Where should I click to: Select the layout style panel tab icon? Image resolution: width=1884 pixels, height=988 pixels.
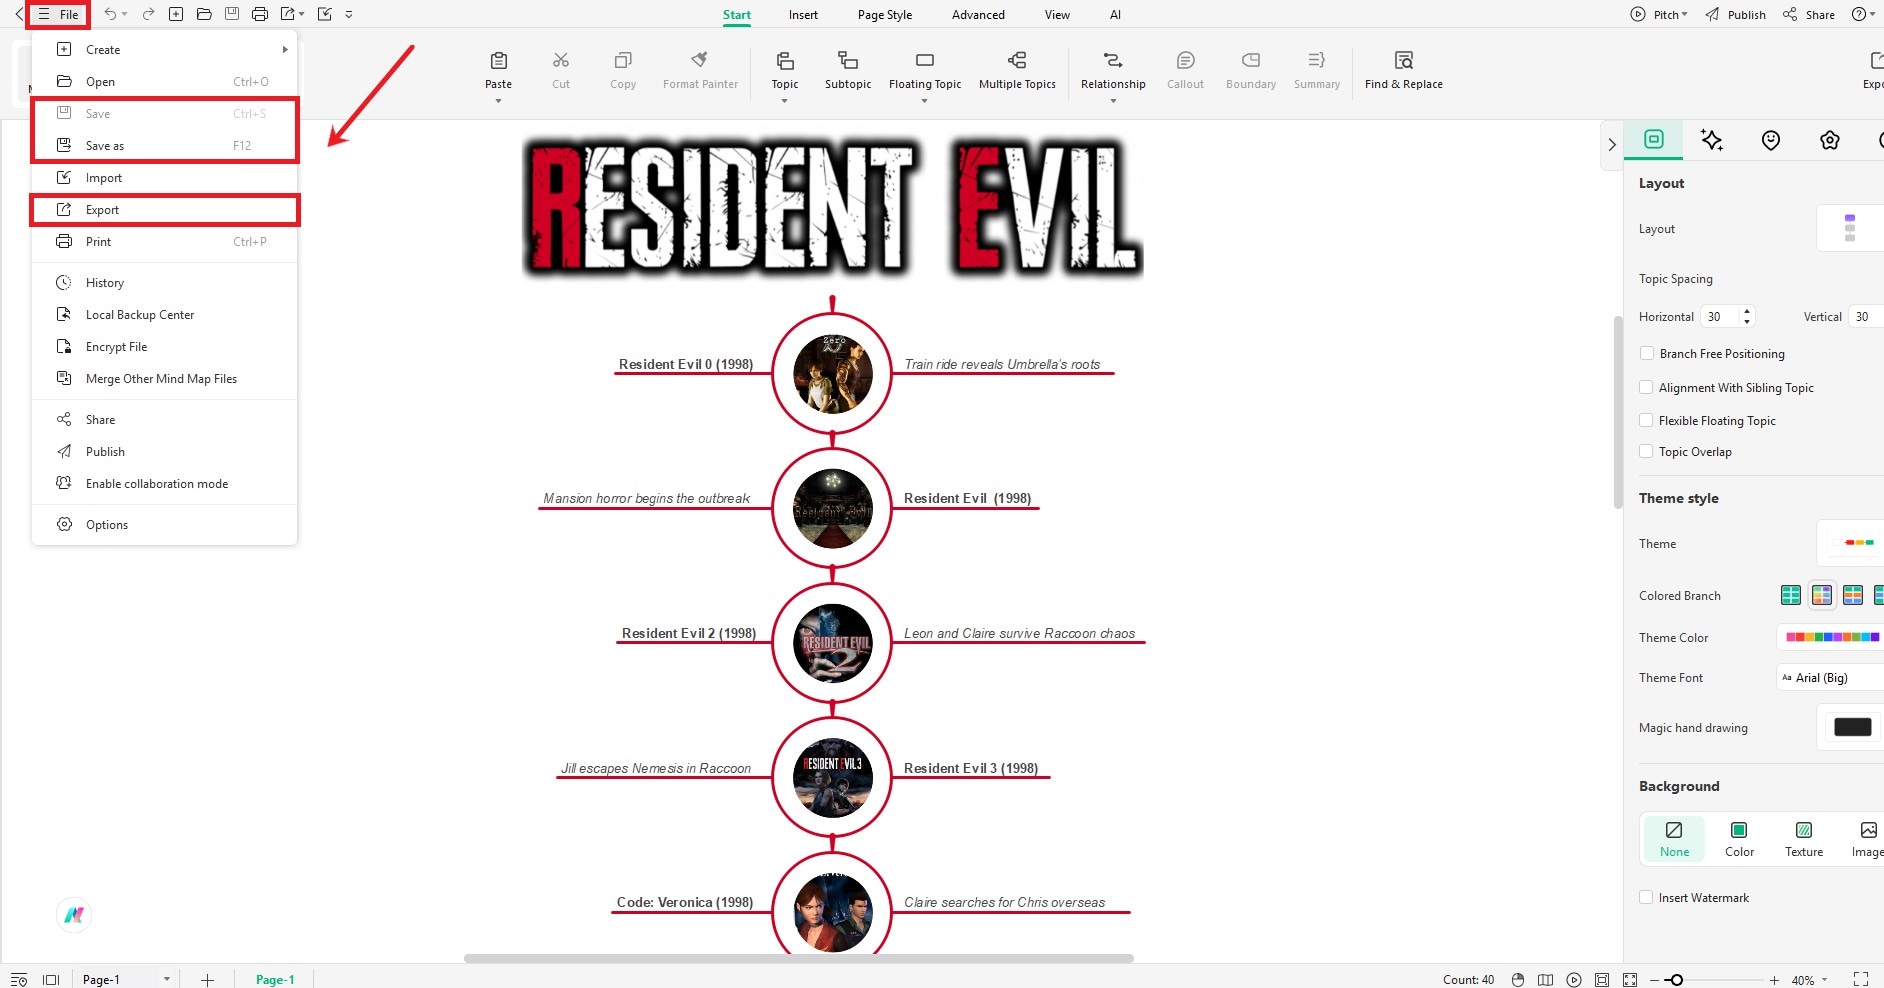1654,139
